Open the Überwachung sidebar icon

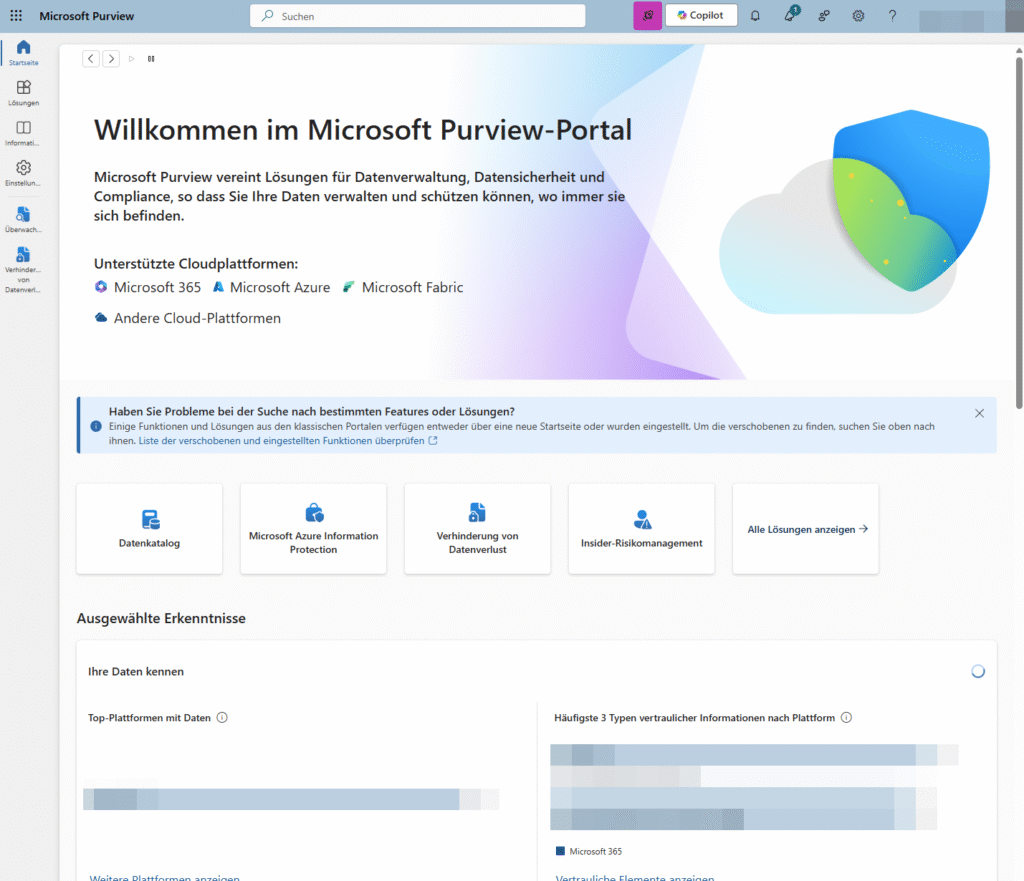21,218
